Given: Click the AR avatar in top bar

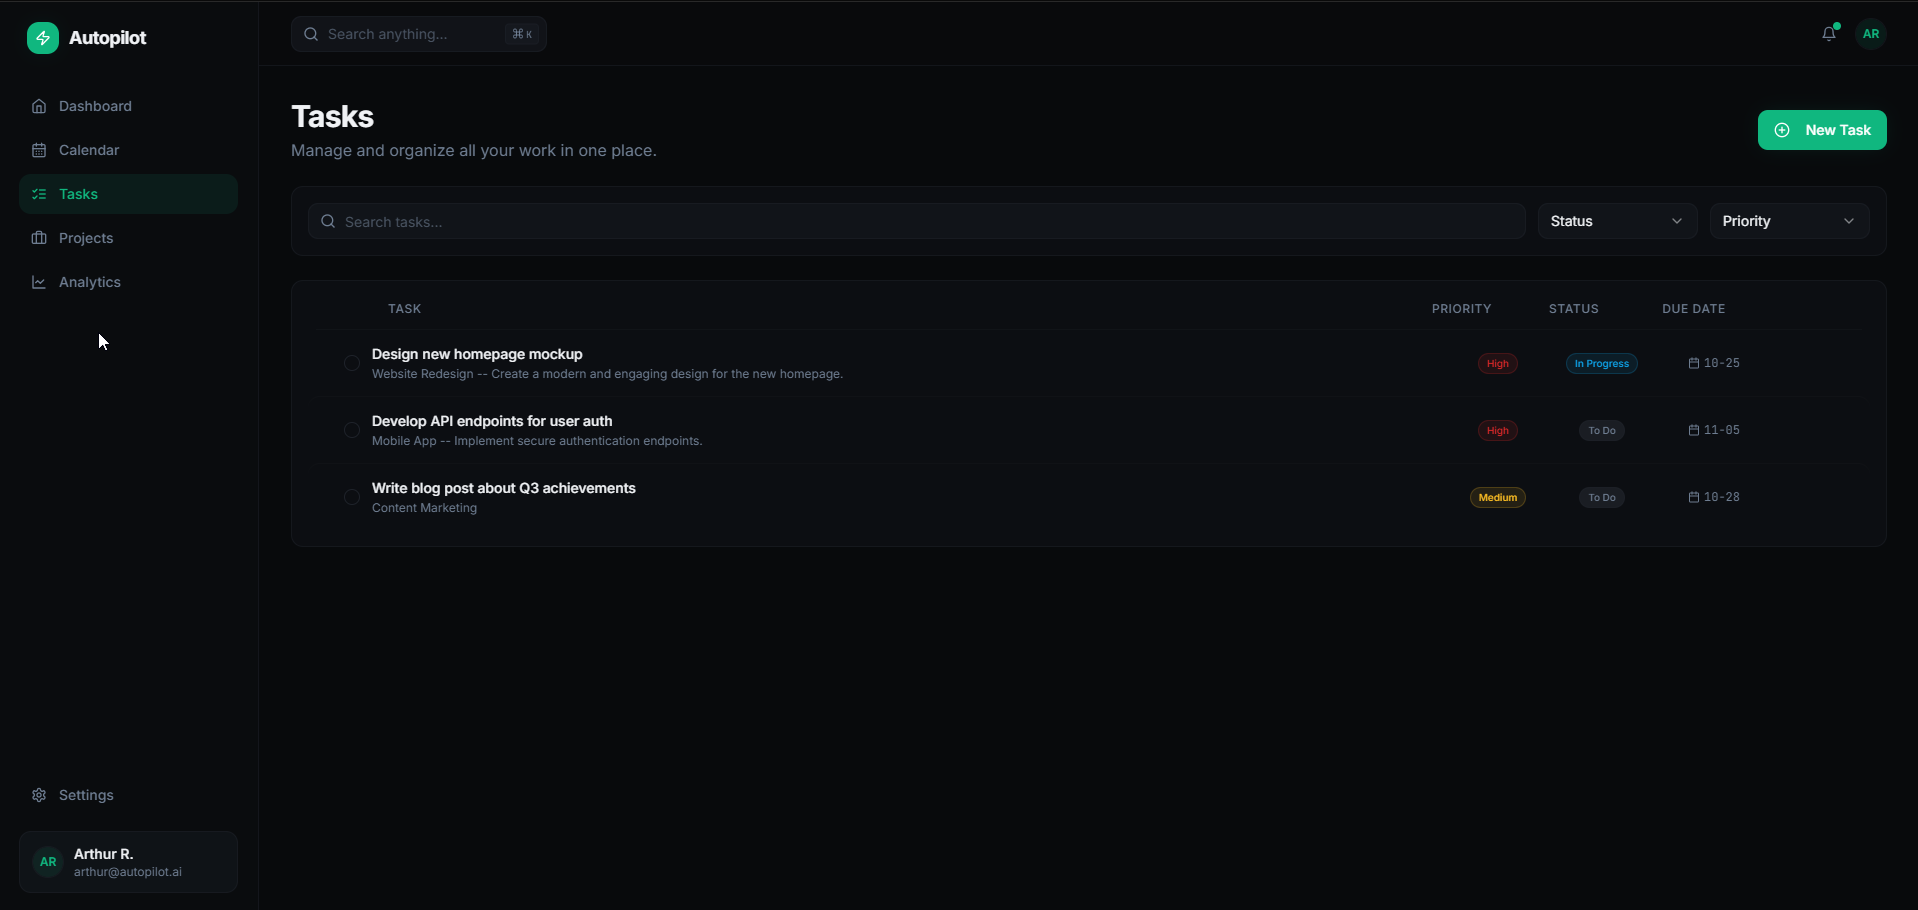Looking at the screenshot, I should 1870,34.
